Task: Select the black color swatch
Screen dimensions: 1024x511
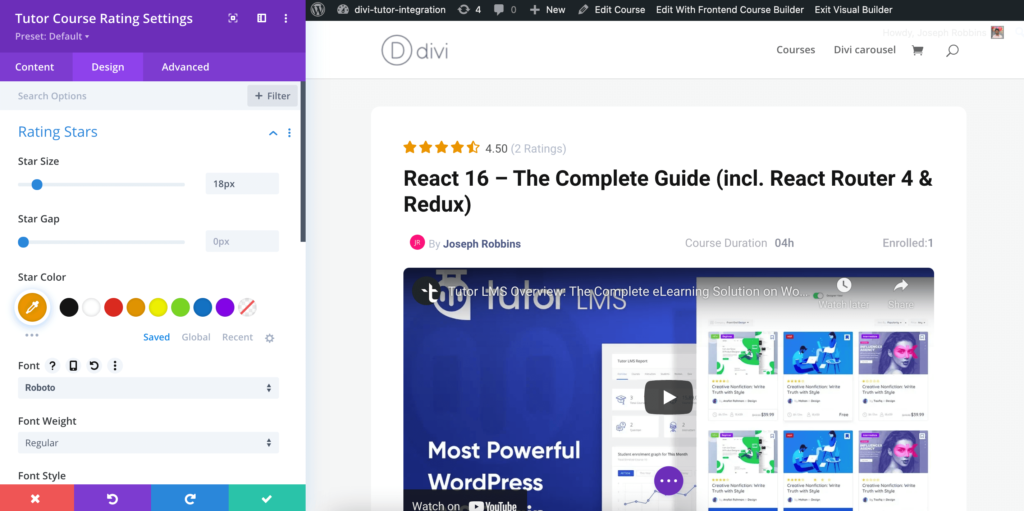Action: [69, 307]
